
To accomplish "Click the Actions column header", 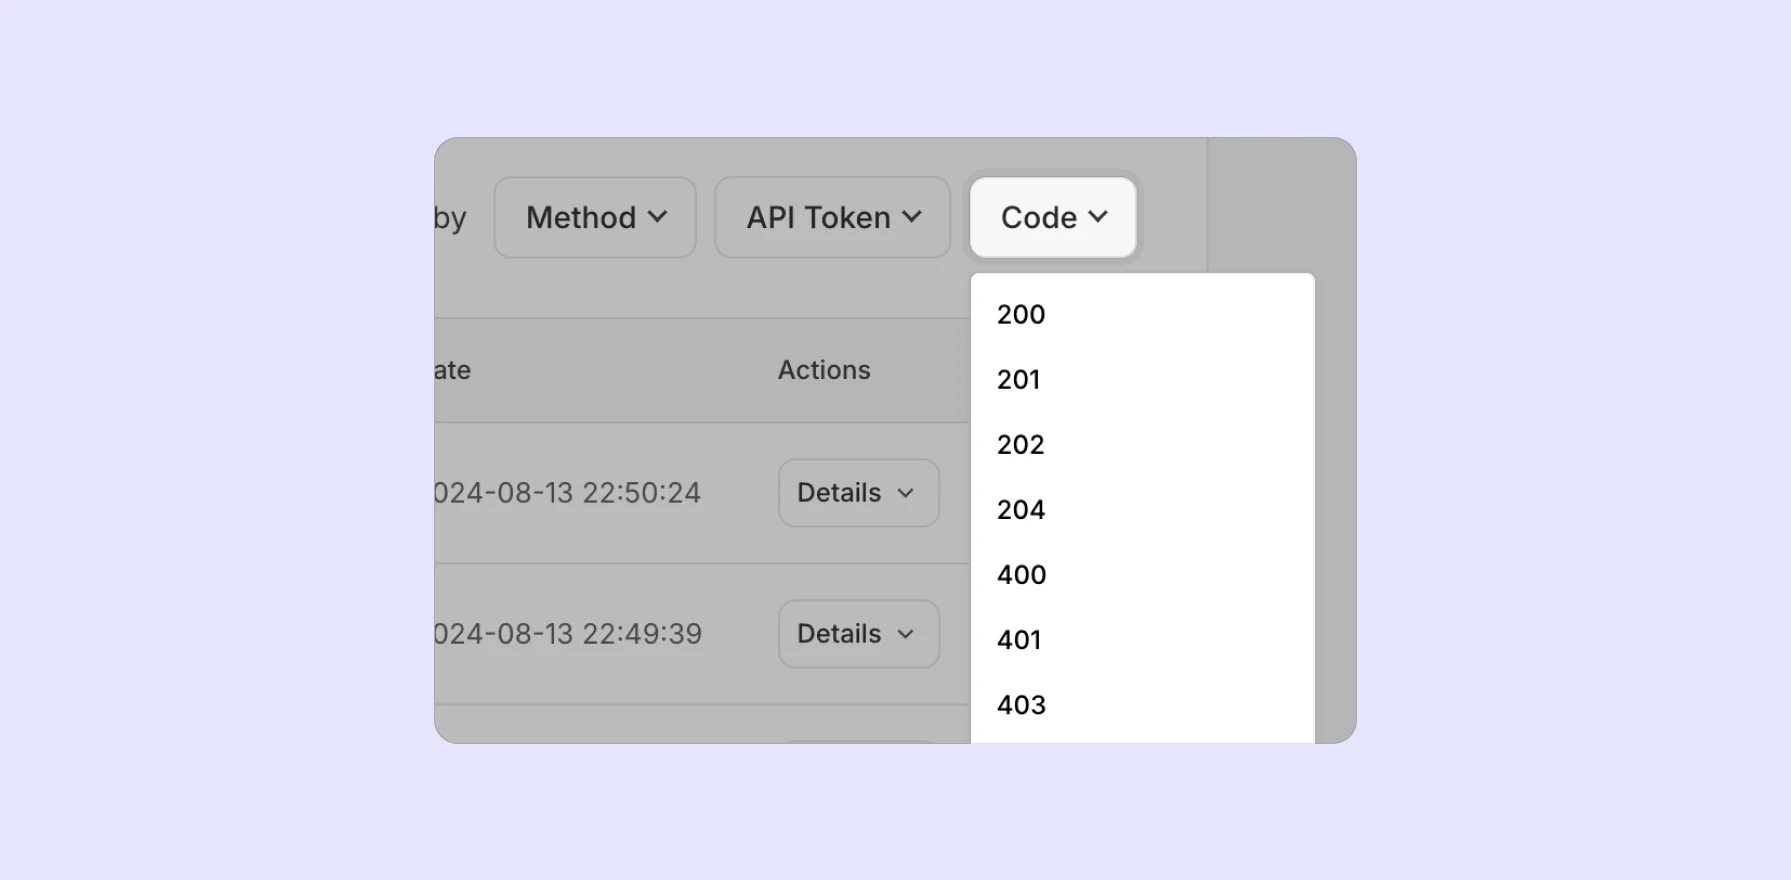I will click(824, 370).
